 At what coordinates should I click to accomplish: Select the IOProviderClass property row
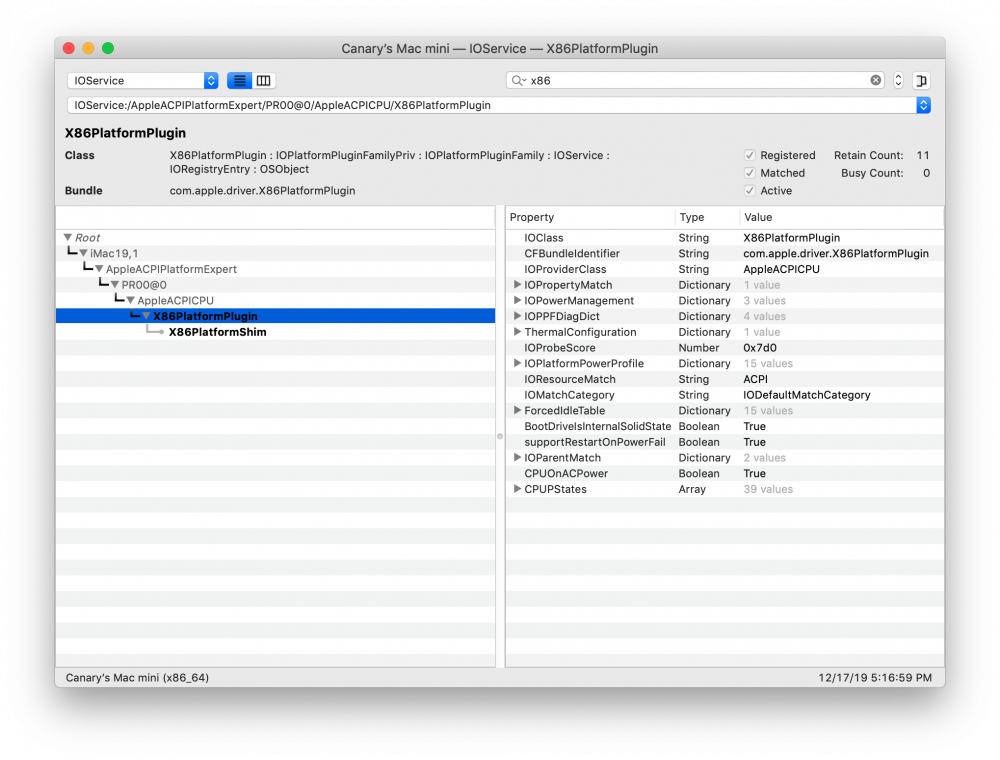click(x=725, y=269)
